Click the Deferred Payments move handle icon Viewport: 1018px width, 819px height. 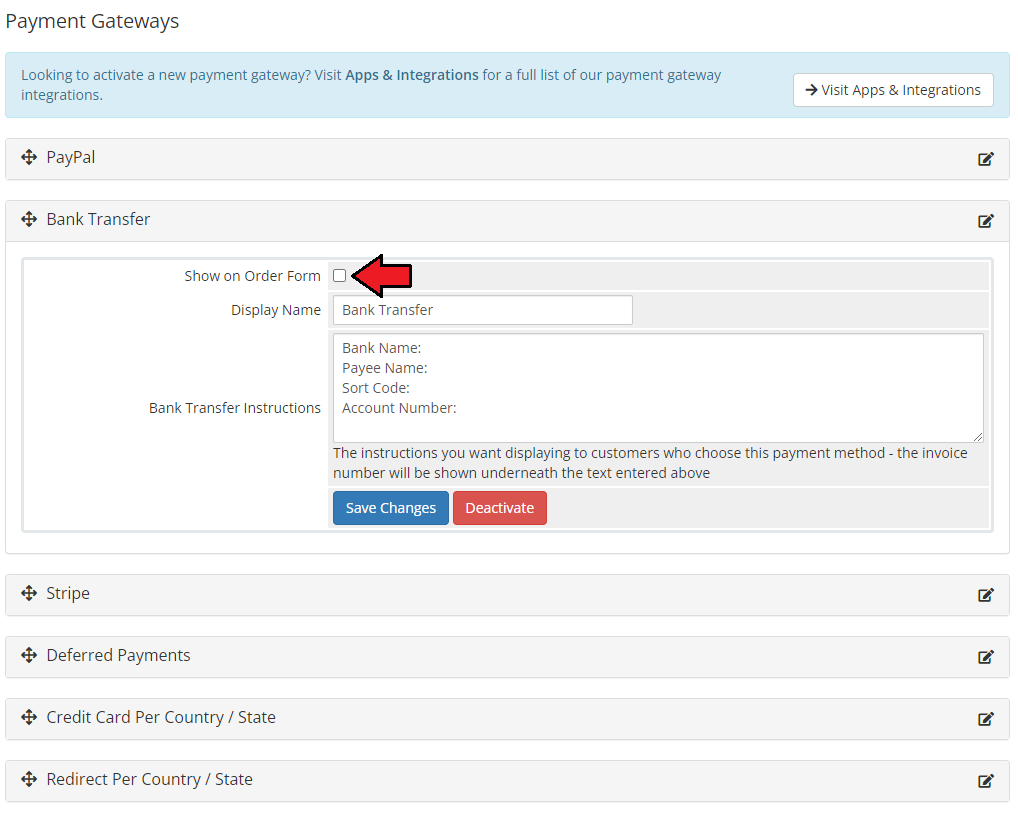click(x=29, y=655)
